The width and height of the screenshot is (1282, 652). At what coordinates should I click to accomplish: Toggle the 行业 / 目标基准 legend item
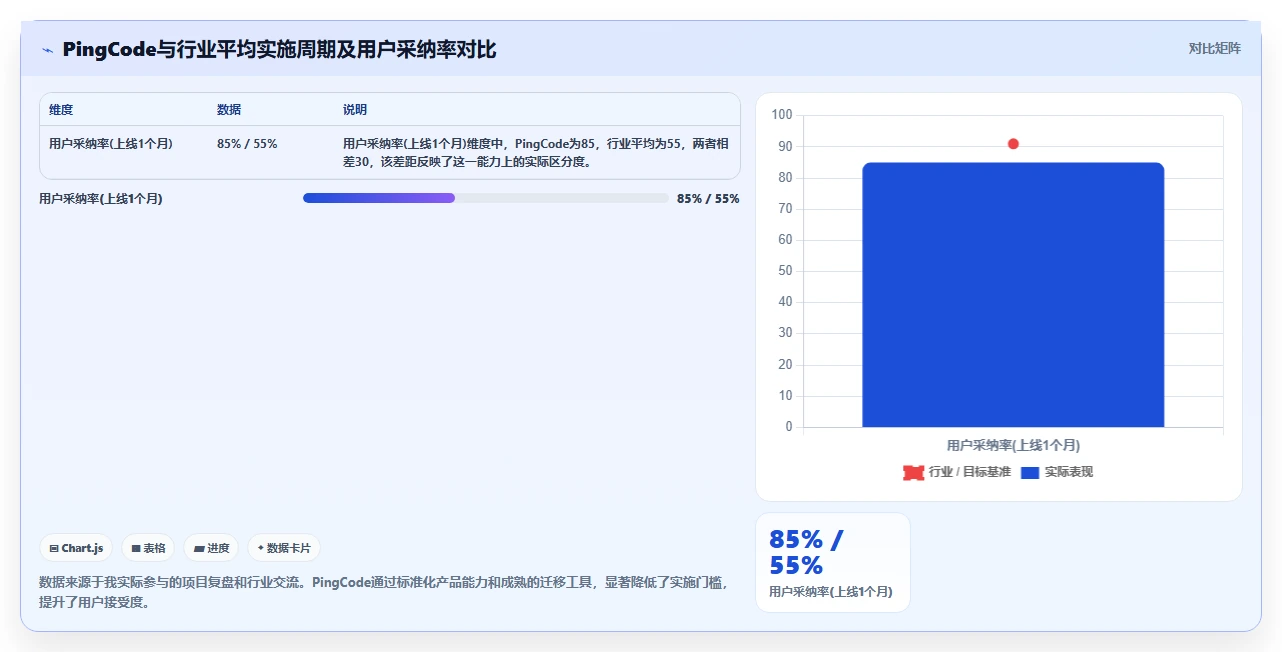(x=957, y=472)
